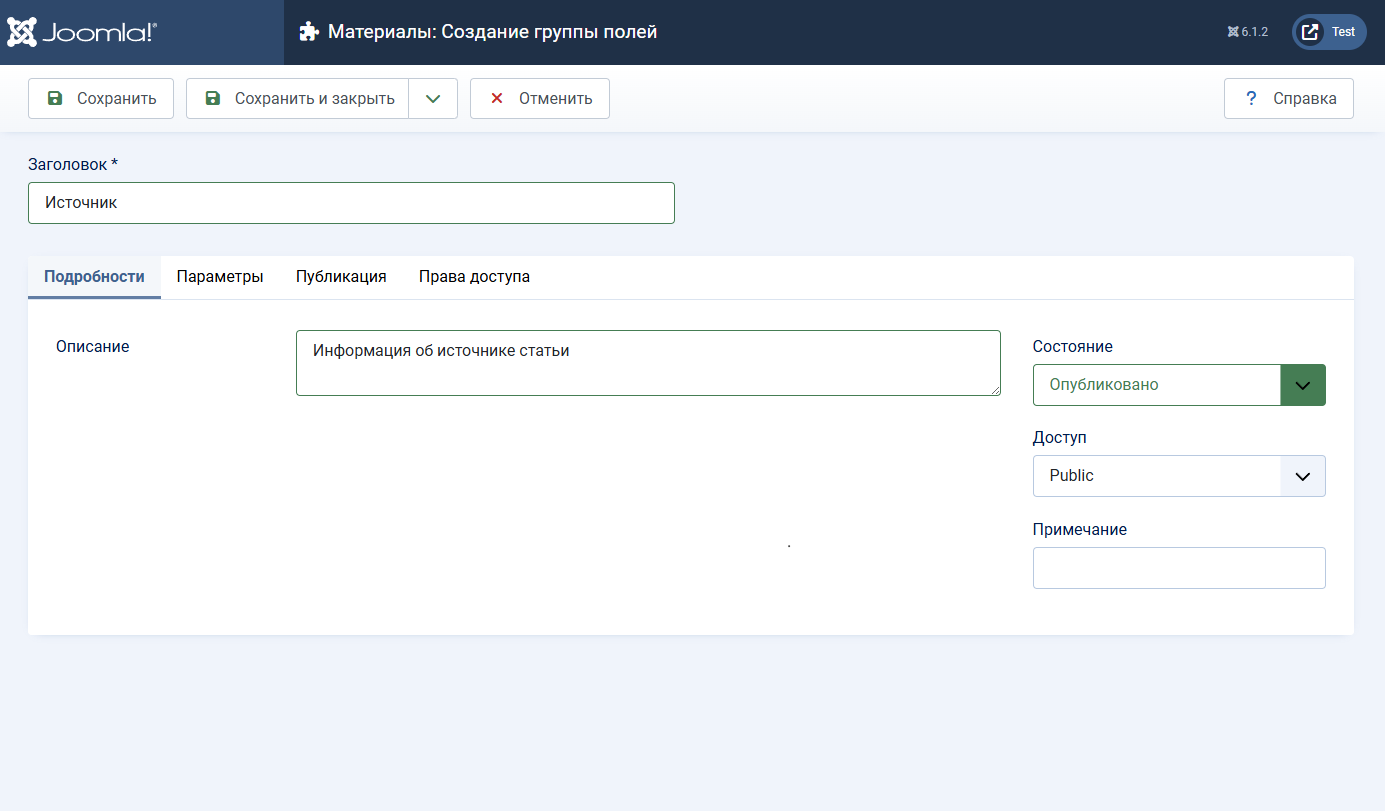Click the Joomla version 6.1.2 indicator
This screenshot has height=811, width=1385.
pos(1247,32)
